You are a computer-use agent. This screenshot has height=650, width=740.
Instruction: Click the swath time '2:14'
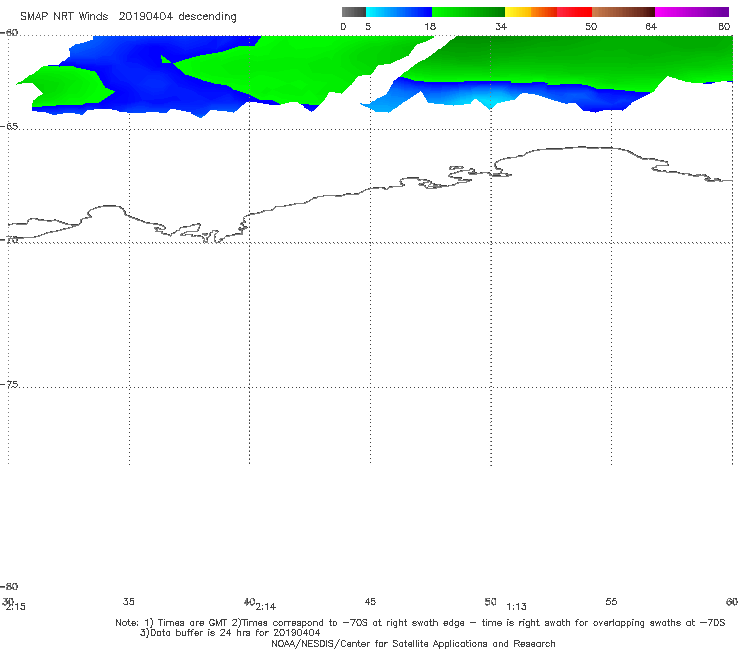point(266,607)
